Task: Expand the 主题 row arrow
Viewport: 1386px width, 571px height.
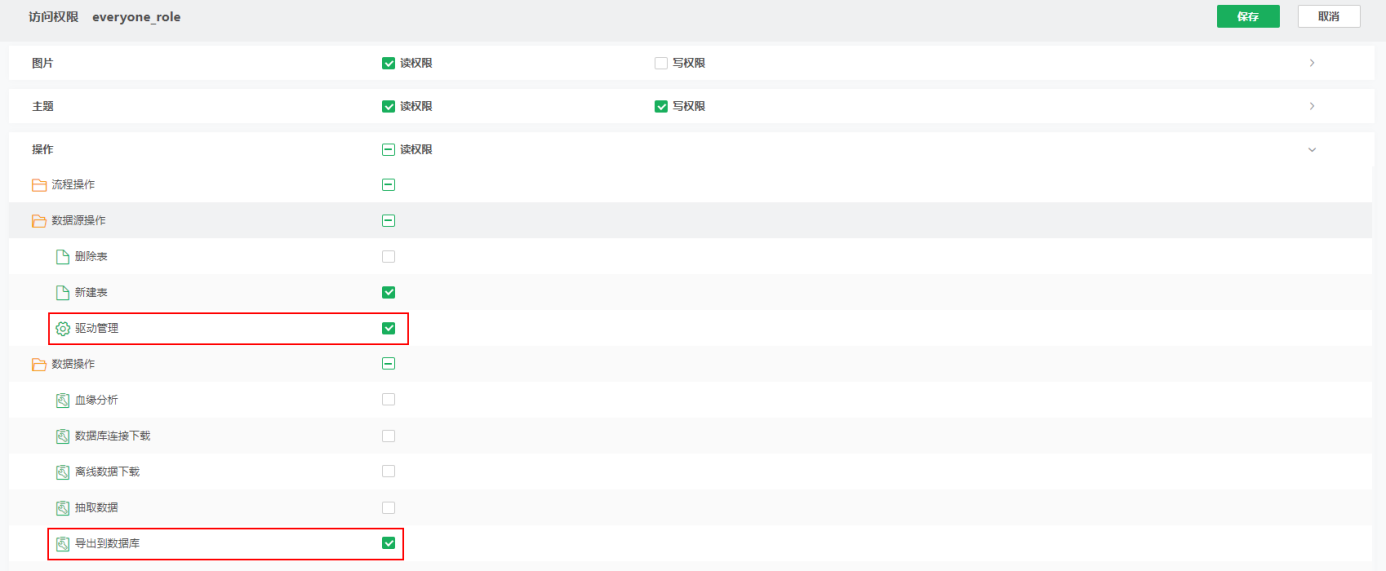Action: 1312,106
